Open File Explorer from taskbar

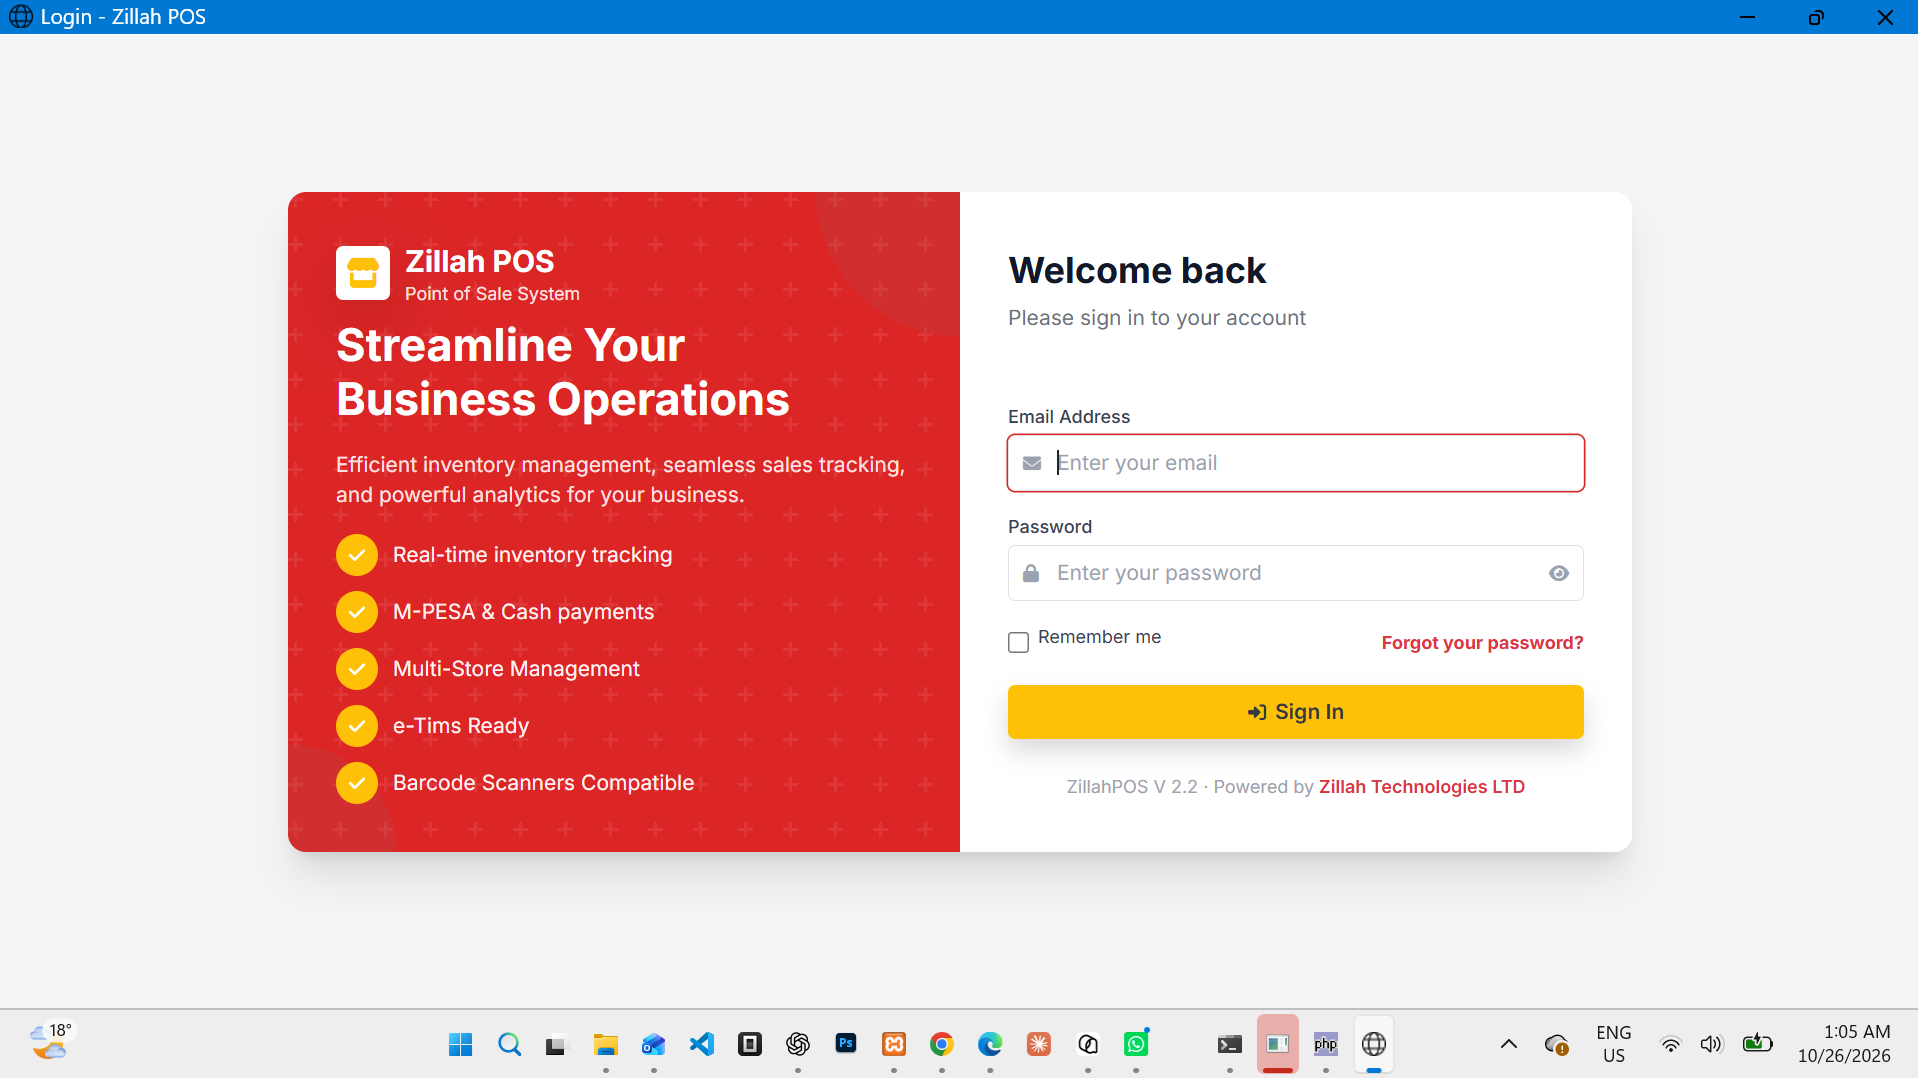click(x=605, y=1045)
